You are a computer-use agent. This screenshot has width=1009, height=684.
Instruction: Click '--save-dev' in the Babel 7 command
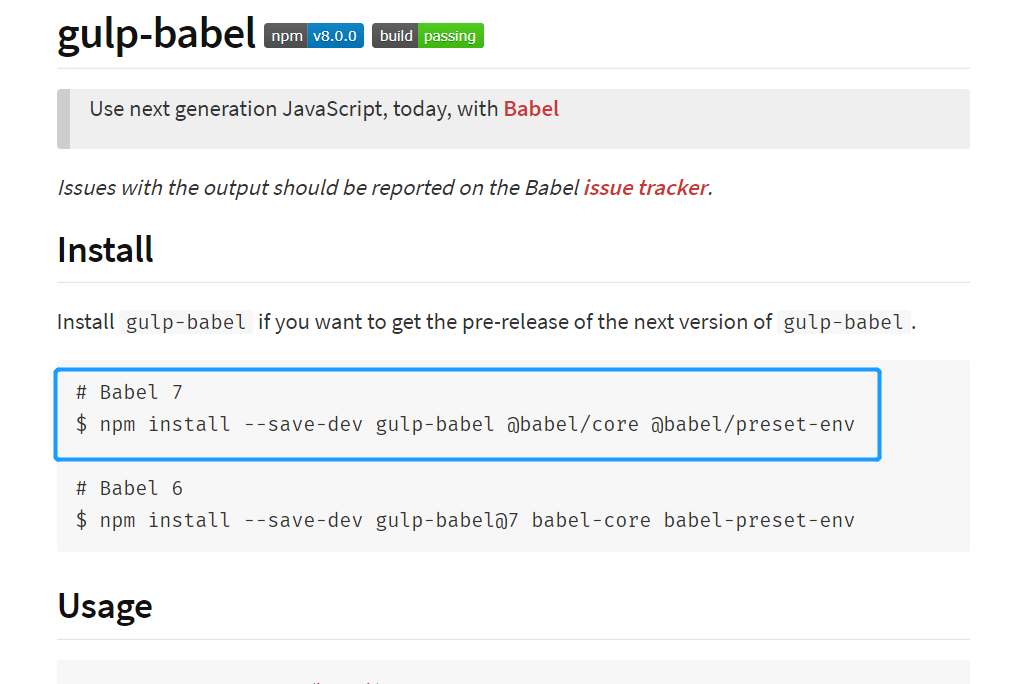(x=303, y=424)
